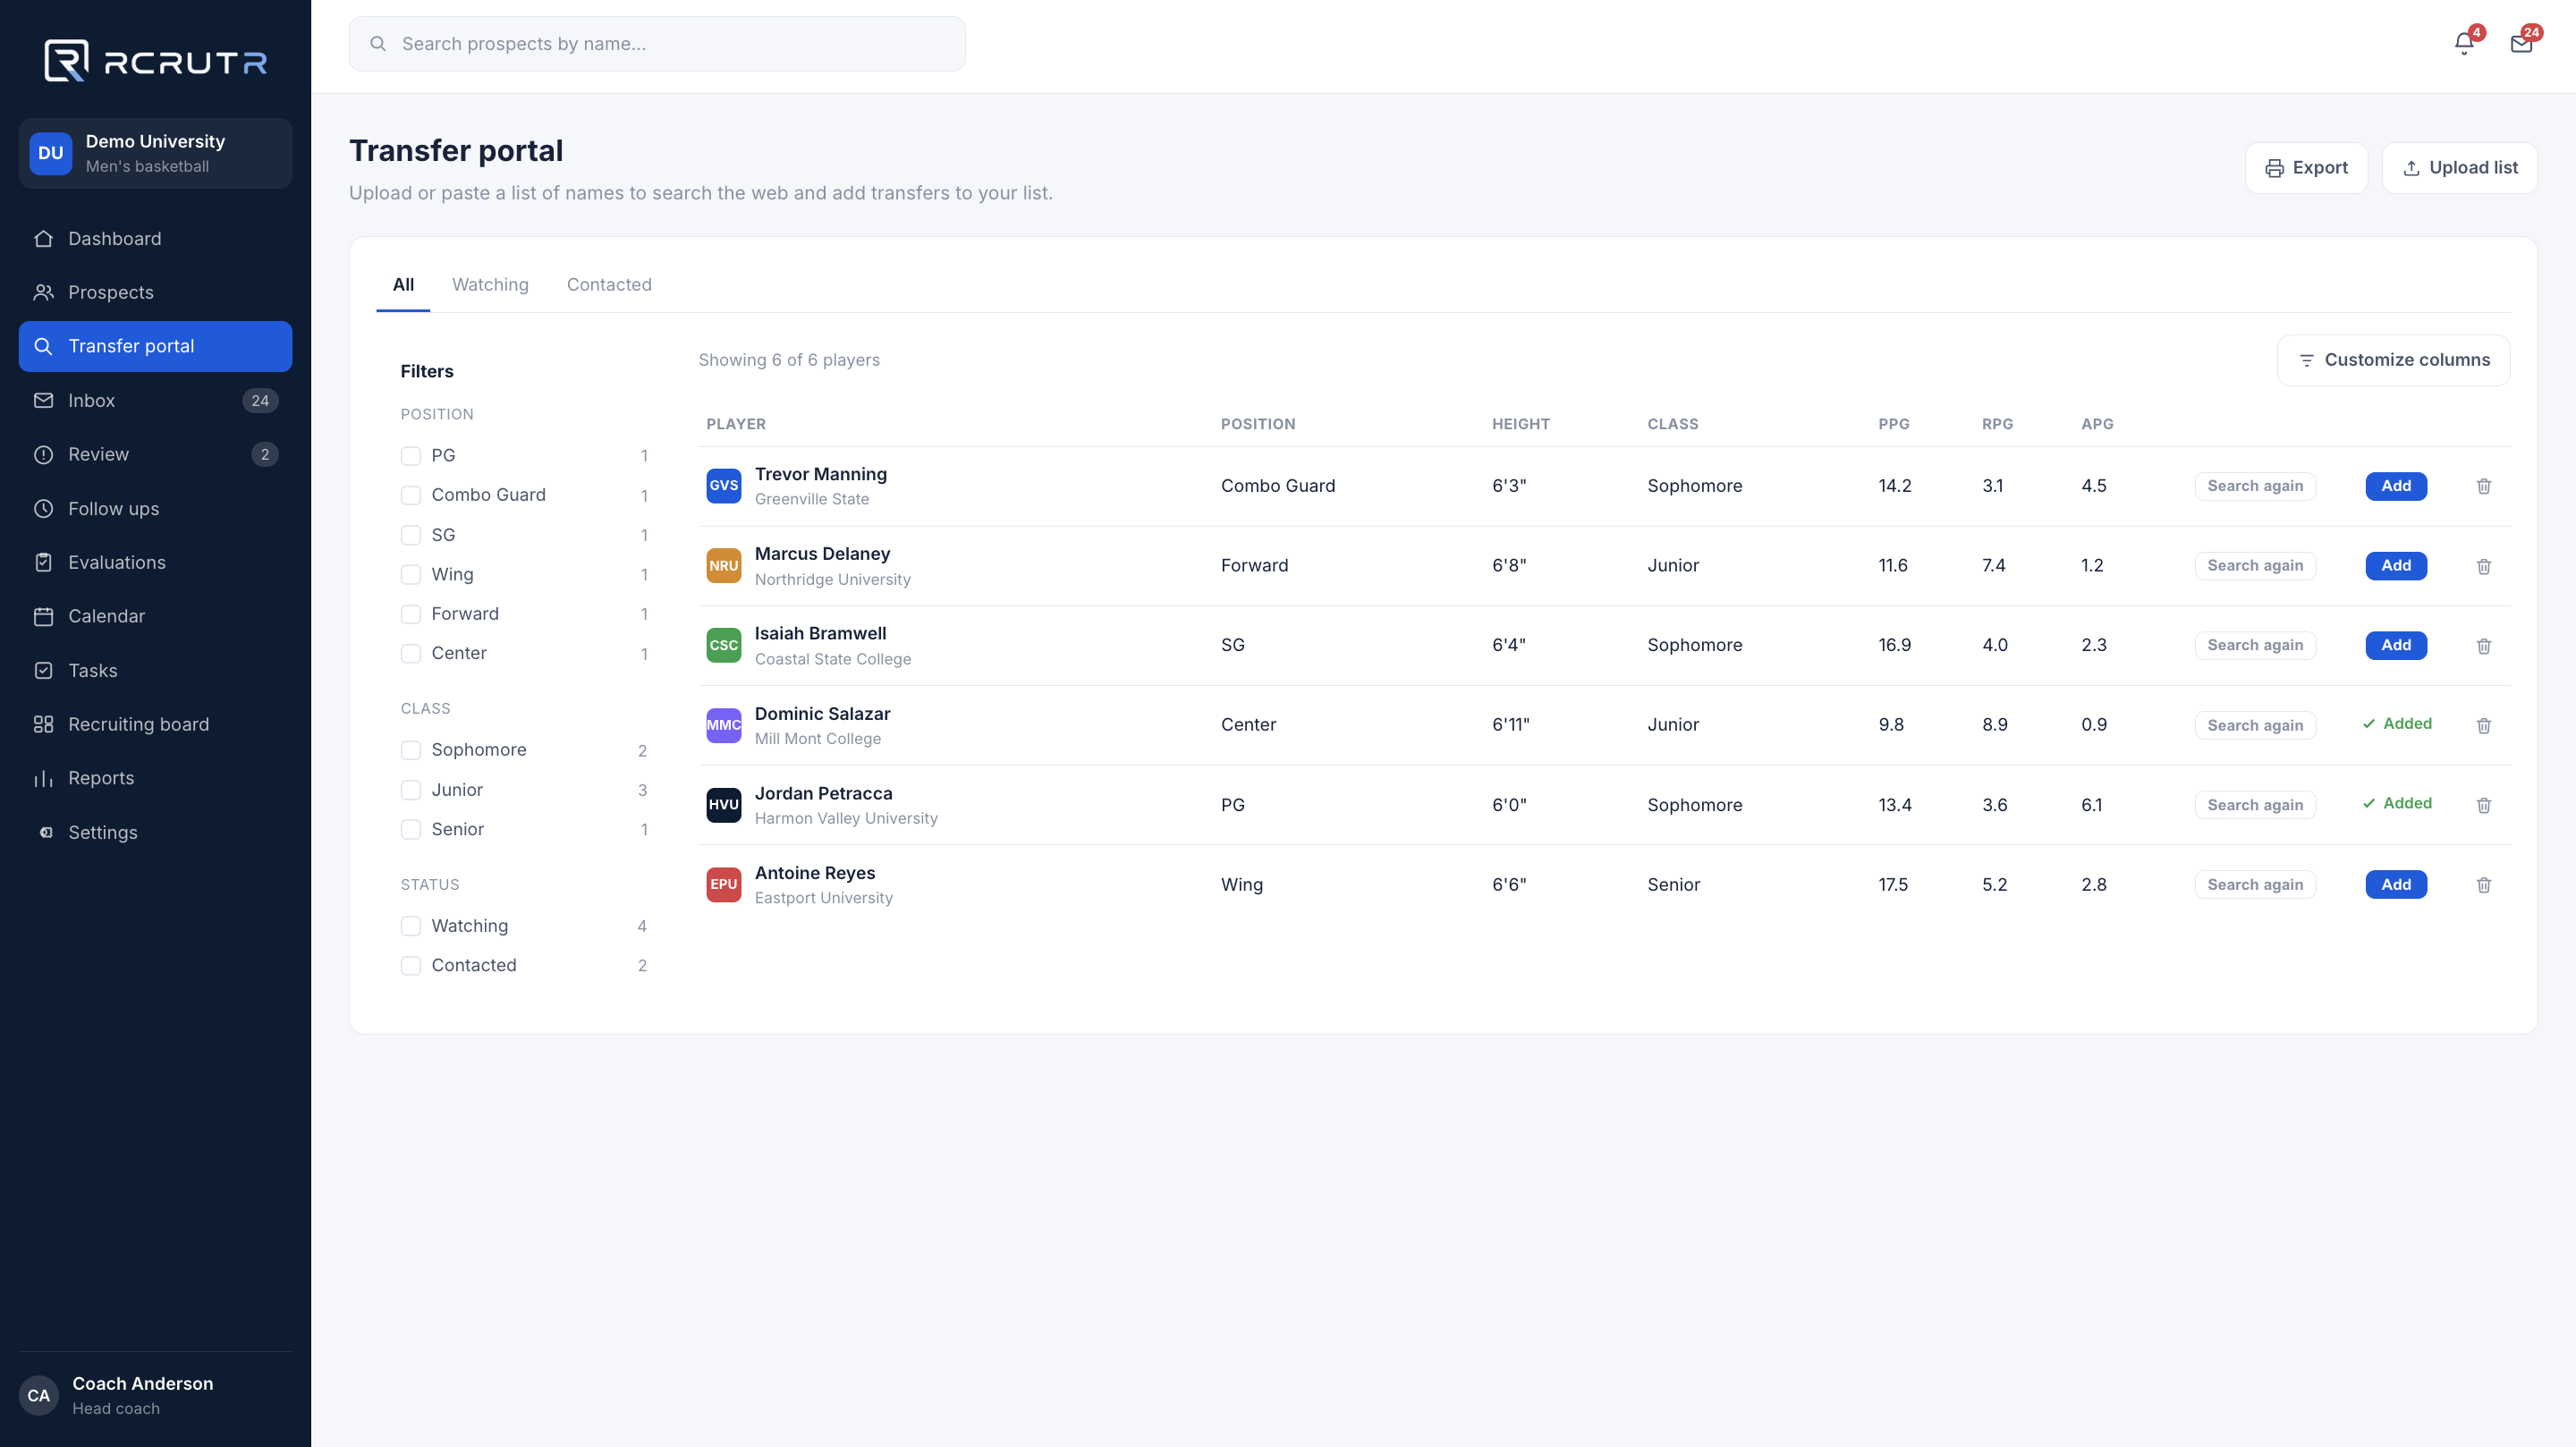Check the Wing position filter
This screenshot has width=2576, height=1447.
click(410, 574)
